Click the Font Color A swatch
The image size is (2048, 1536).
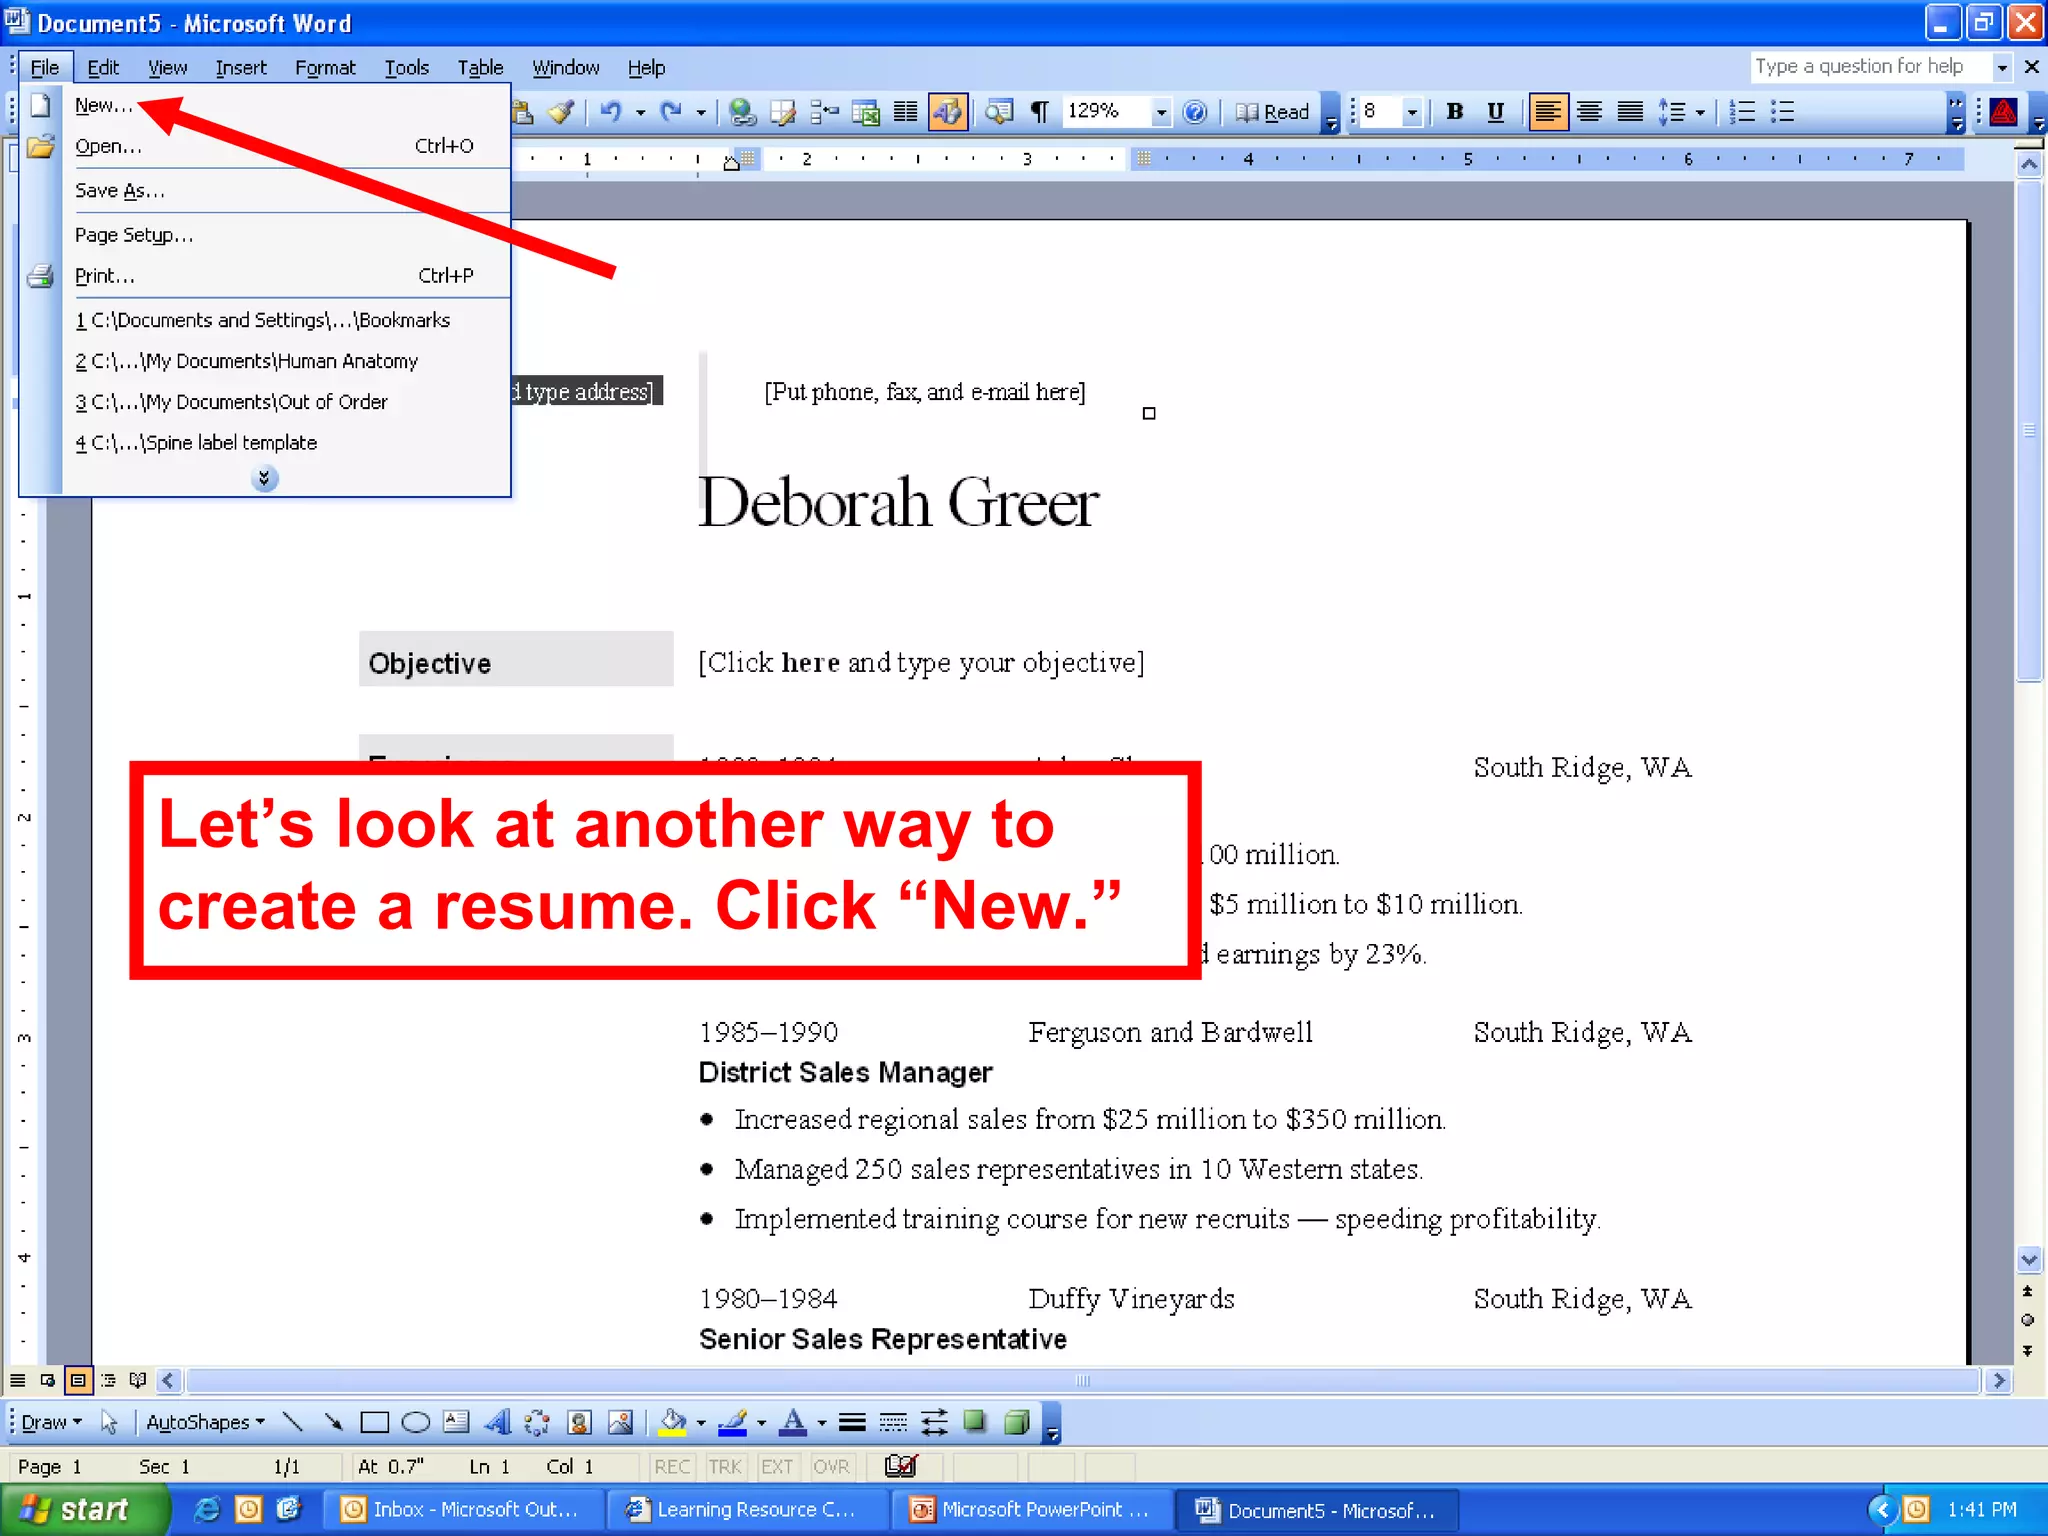794,1422
